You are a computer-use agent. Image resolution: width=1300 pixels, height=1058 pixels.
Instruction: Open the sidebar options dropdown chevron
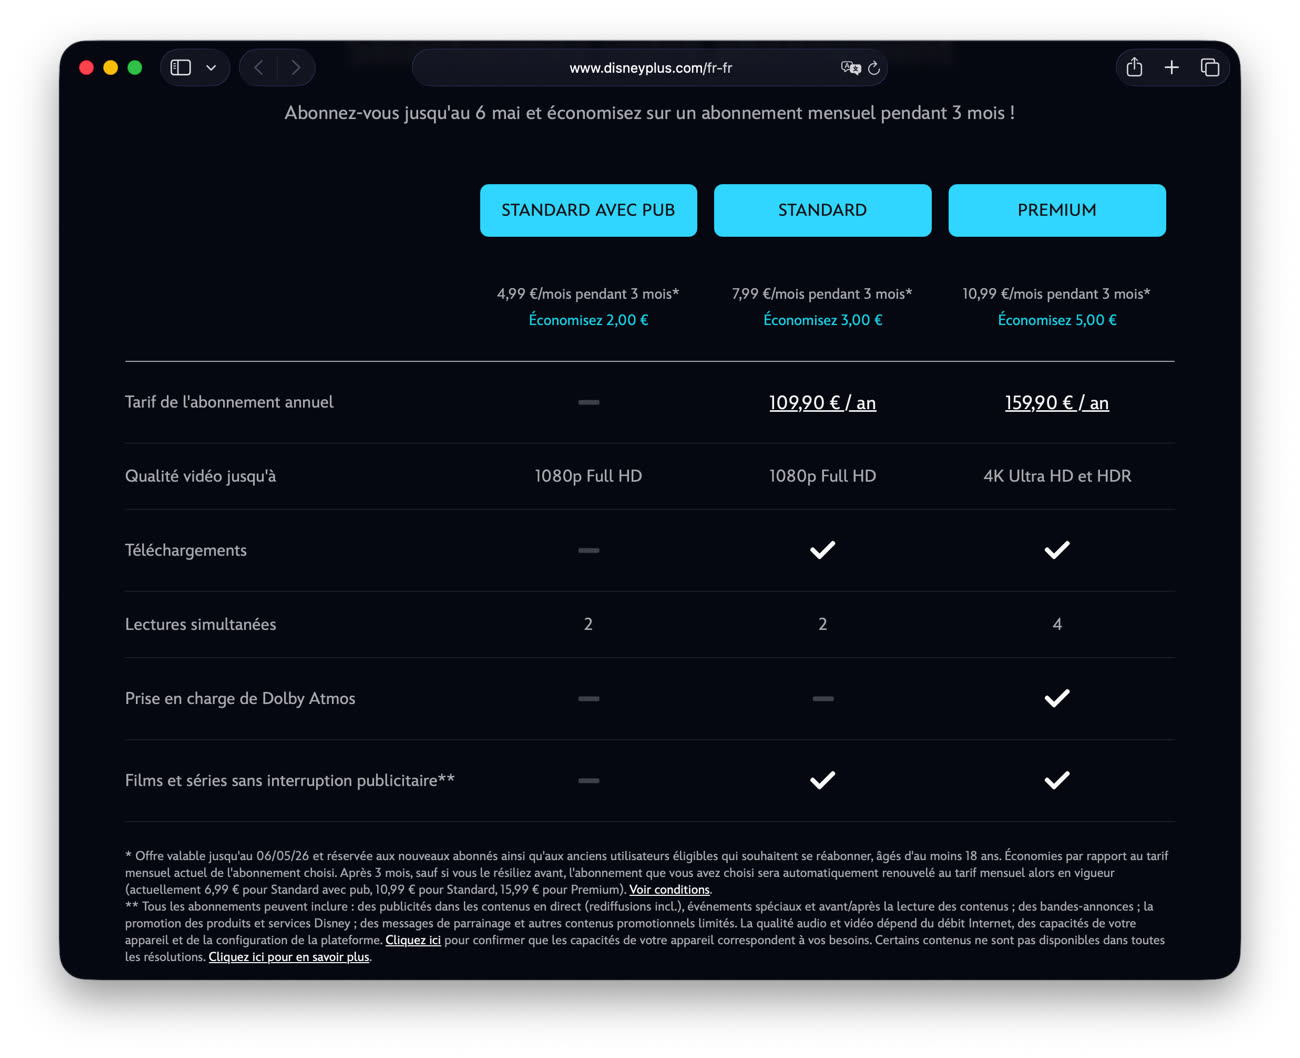tap(211, 68)
